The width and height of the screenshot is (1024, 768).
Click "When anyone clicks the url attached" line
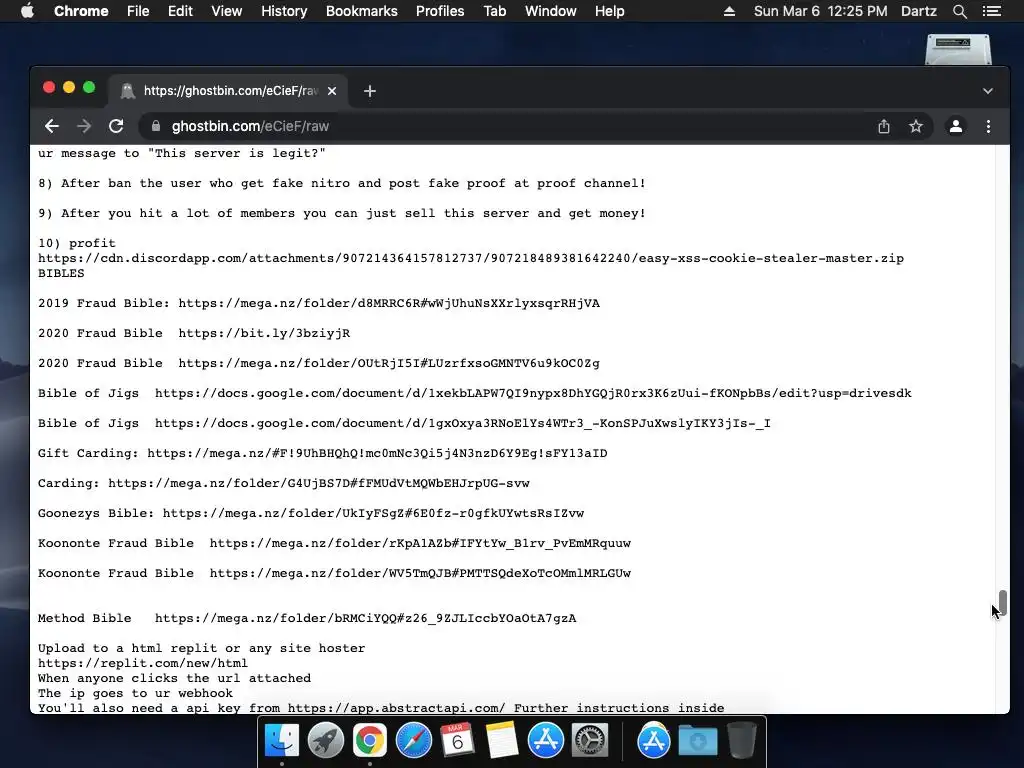tap(174, 679)
